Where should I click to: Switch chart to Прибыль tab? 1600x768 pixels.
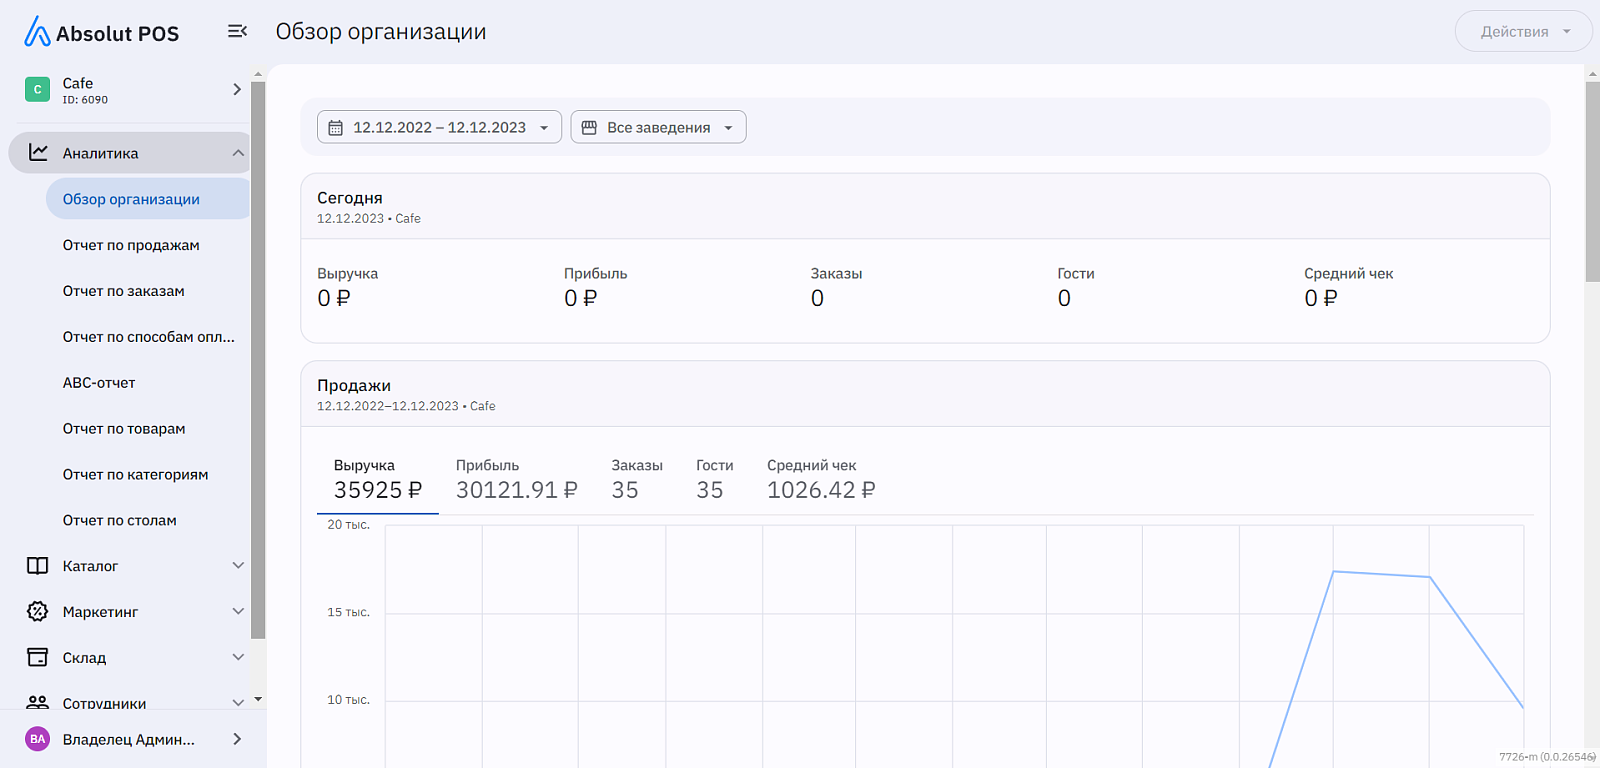coord(517,479)
